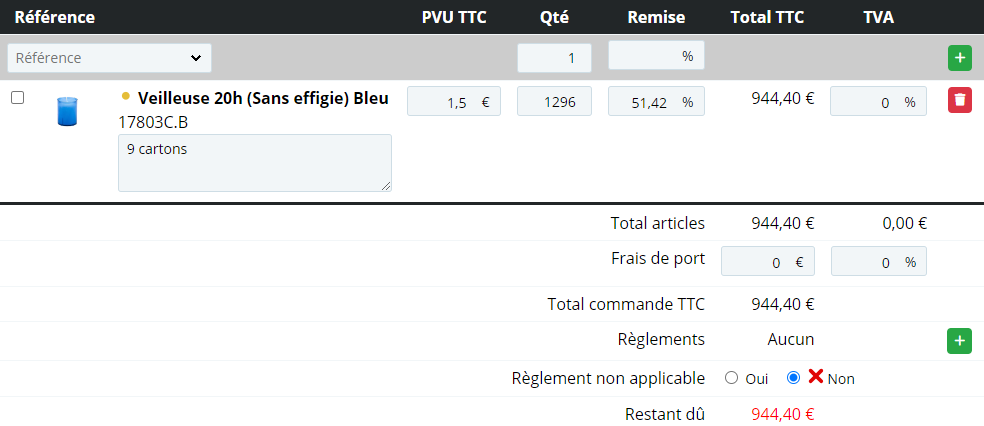Open the Référence dropdown
Screen dimensions: 984x426
click(109, 58)
